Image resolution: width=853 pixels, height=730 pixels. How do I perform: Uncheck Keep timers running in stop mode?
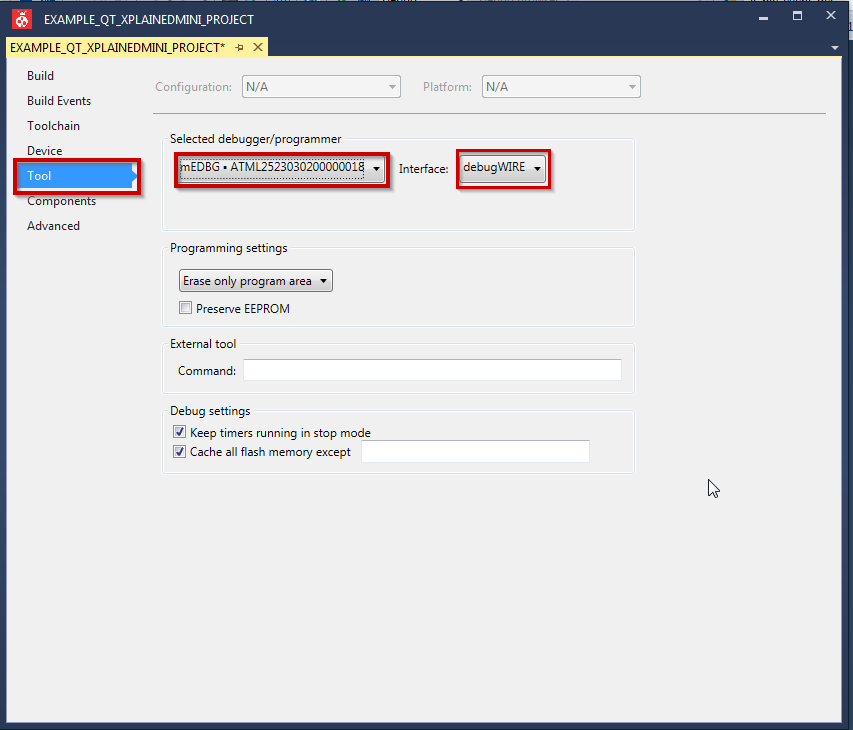[x=180, y=433]
